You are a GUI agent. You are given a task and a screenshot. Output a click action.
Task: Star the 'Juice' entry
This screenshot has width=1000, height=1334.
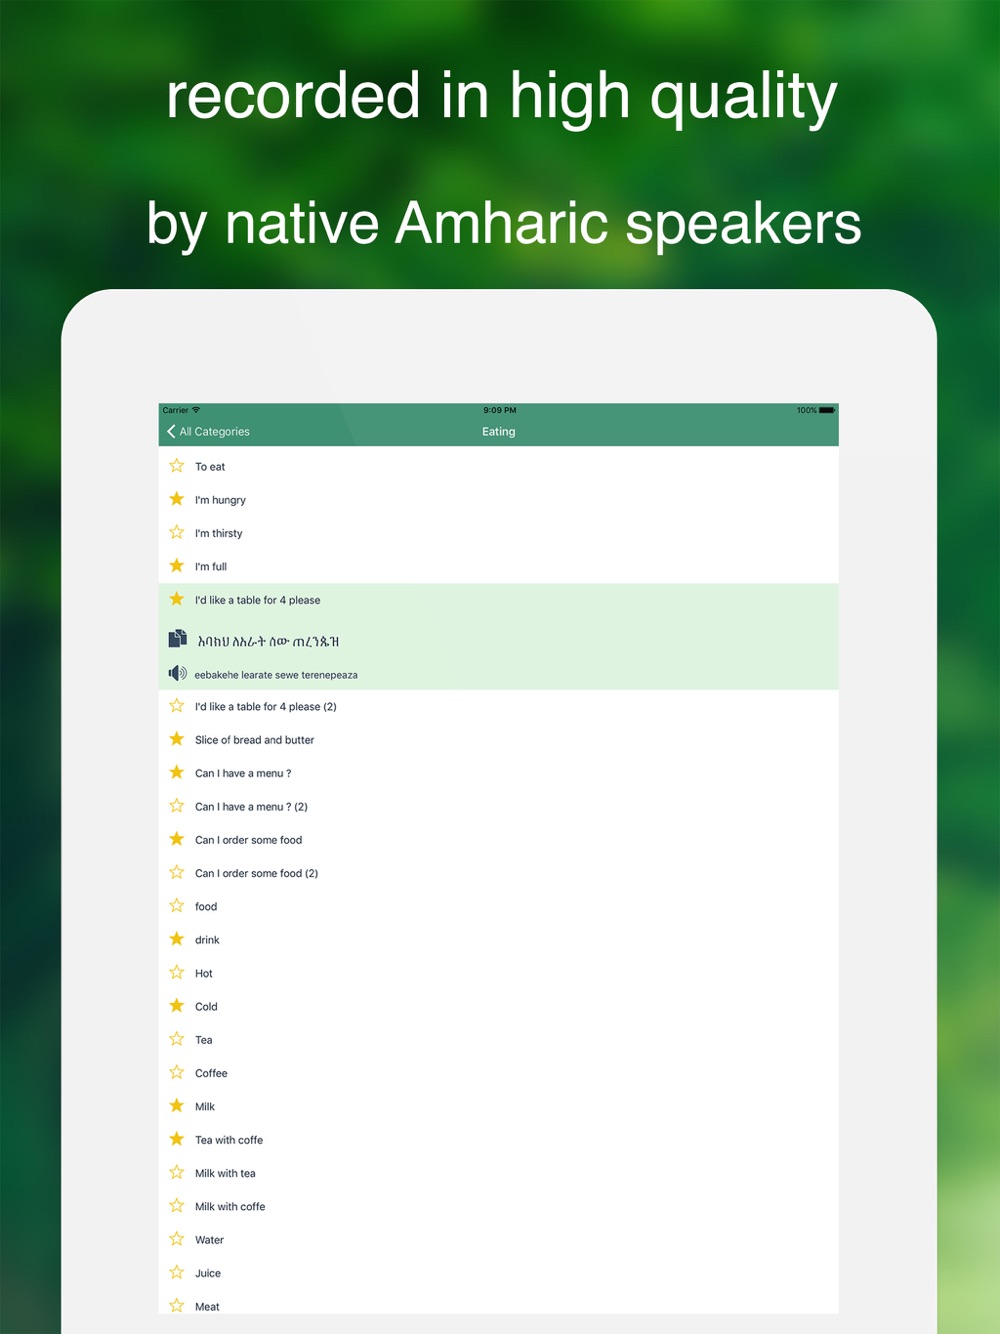click(x=177, y=1272)
